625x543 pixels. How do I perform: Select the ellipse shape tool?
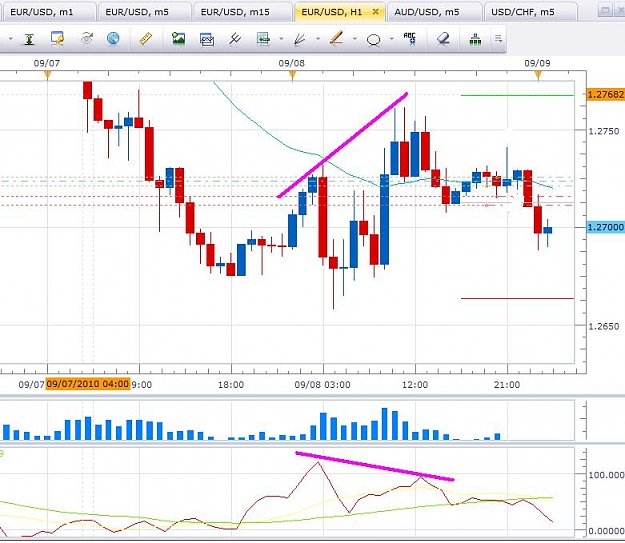[x=373, y=40]
